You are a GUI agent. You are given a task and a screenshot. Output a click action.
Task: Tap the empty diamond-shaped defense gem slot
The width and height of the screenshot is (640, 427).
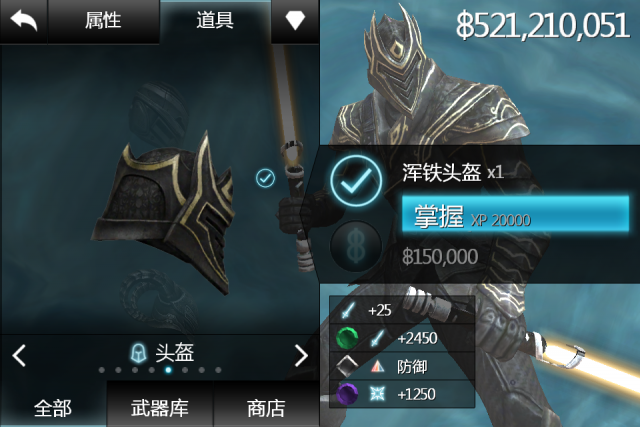click(347, 366)
